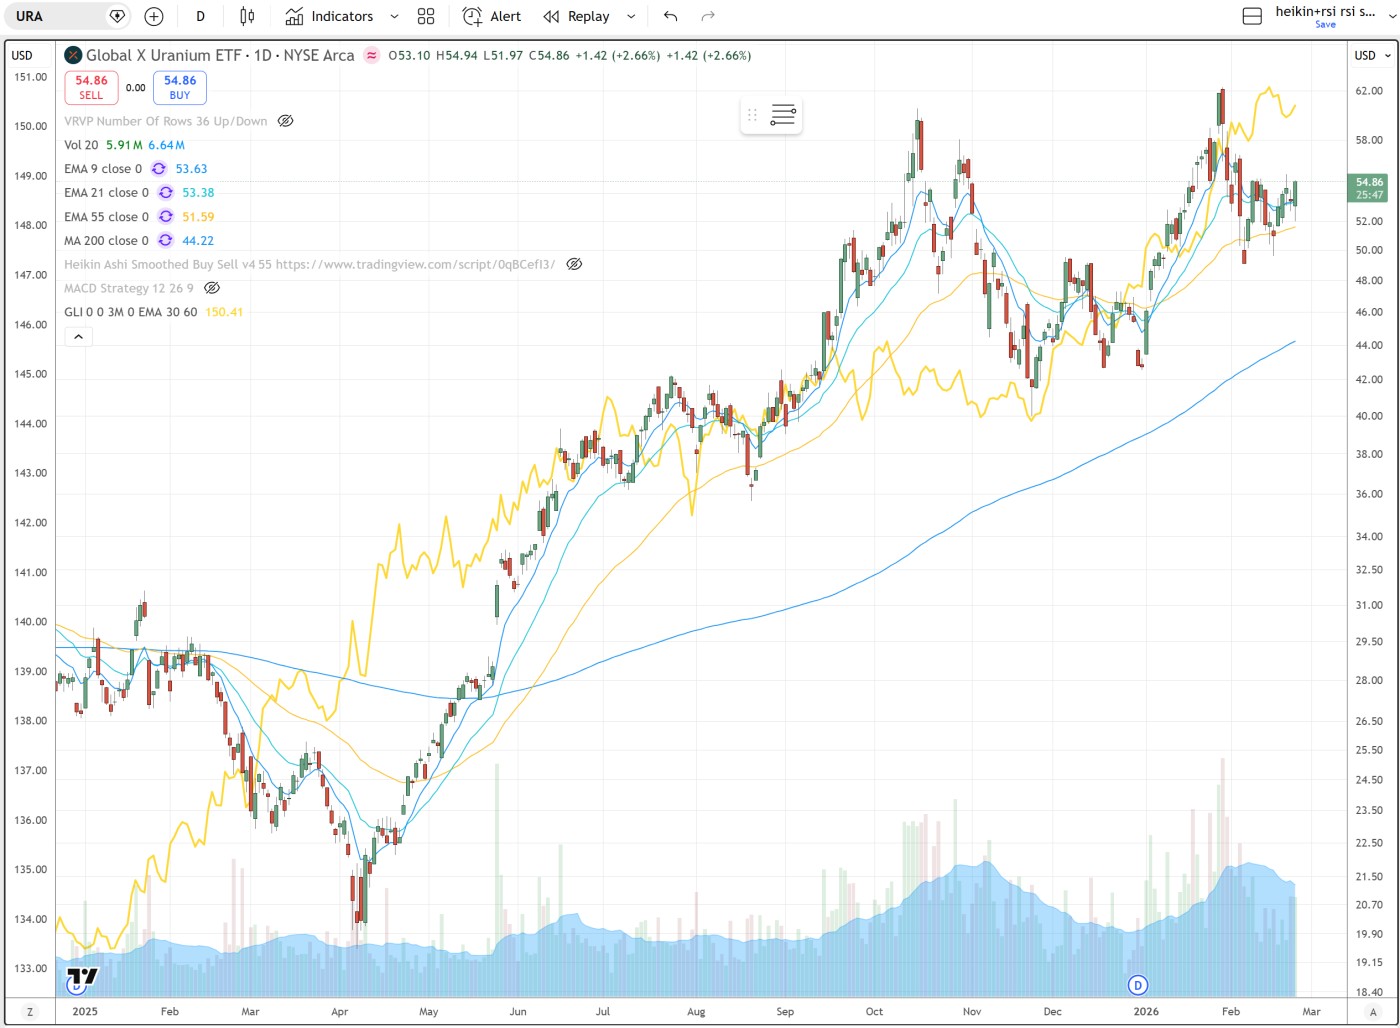
Task: Show the hidden VRVP indicator via its eye icon
Action: [x=285, y=121]
